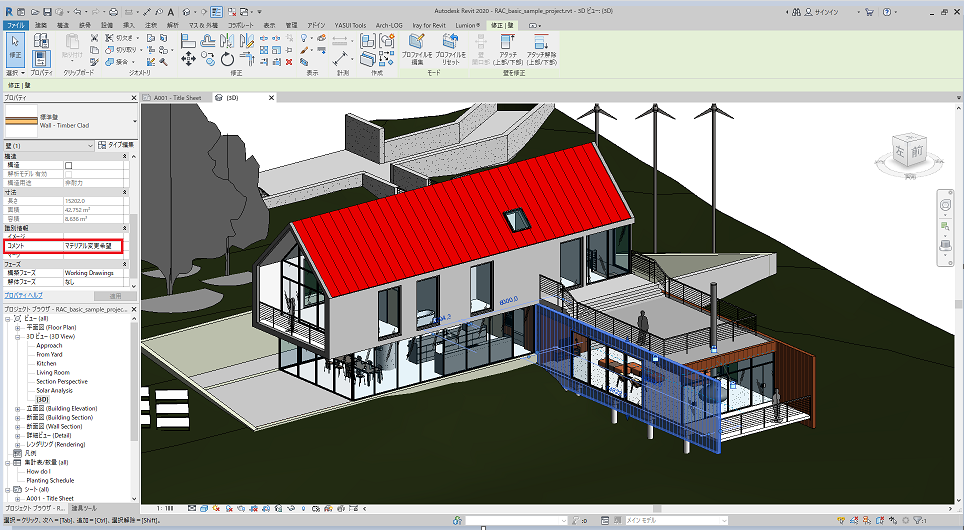Click the Attach Top/Base button
Image resolution: width=964 pixels, height=530 pixels.
pos(508,49)
